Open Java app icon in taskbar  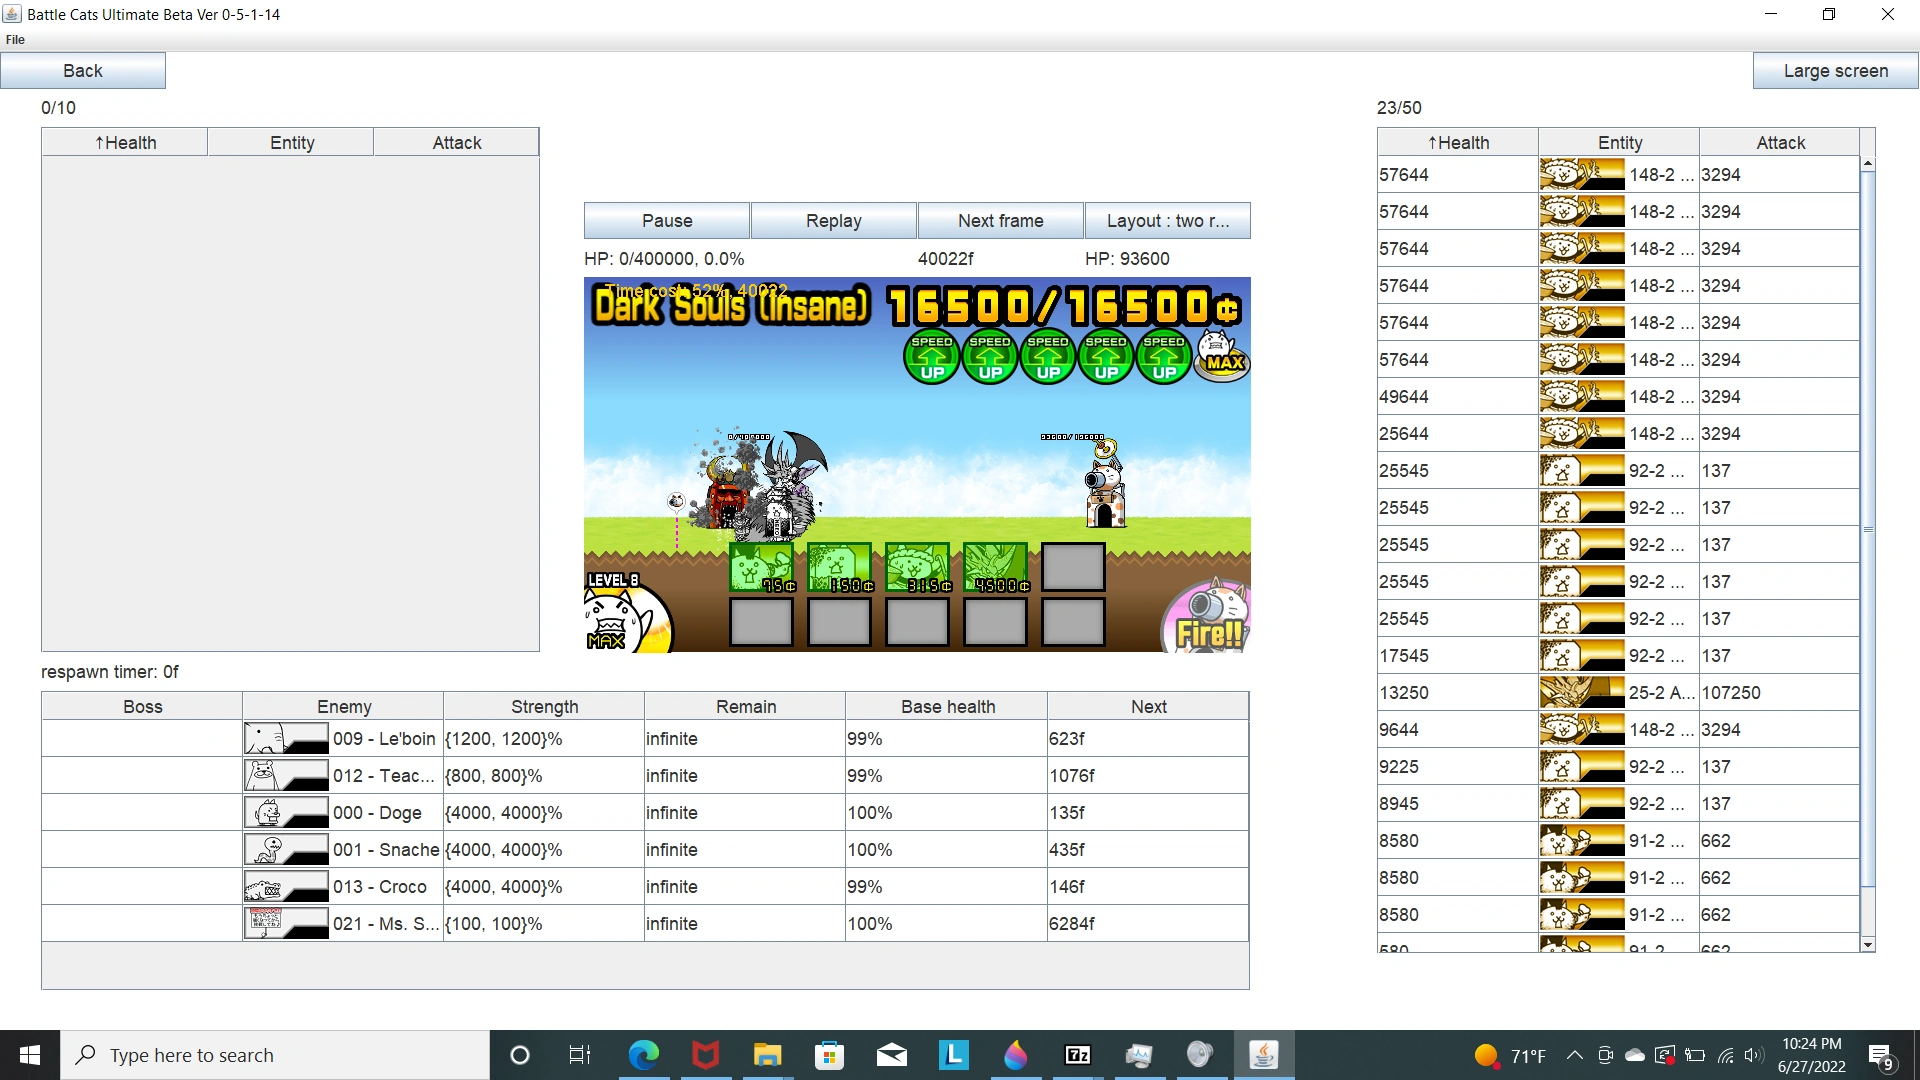(x=1264, y=1055)
